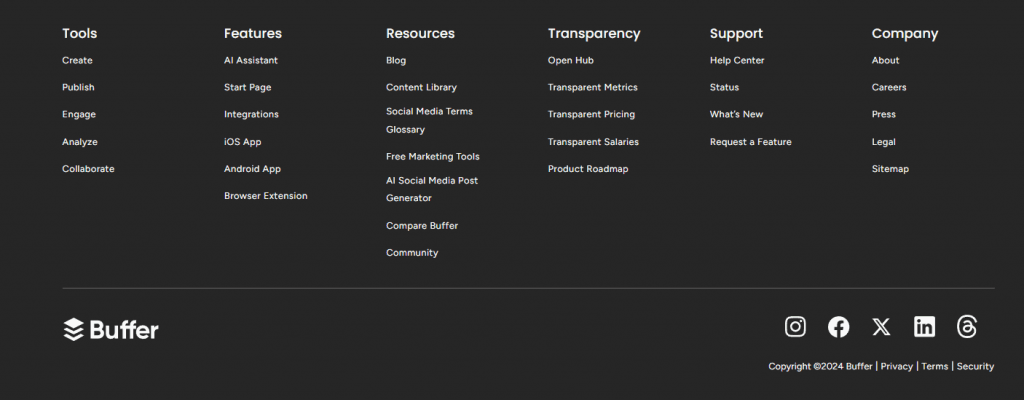Open Social Media Terms Glossary
Viewport: 1024px width, 400px height.
pos(429,120)
